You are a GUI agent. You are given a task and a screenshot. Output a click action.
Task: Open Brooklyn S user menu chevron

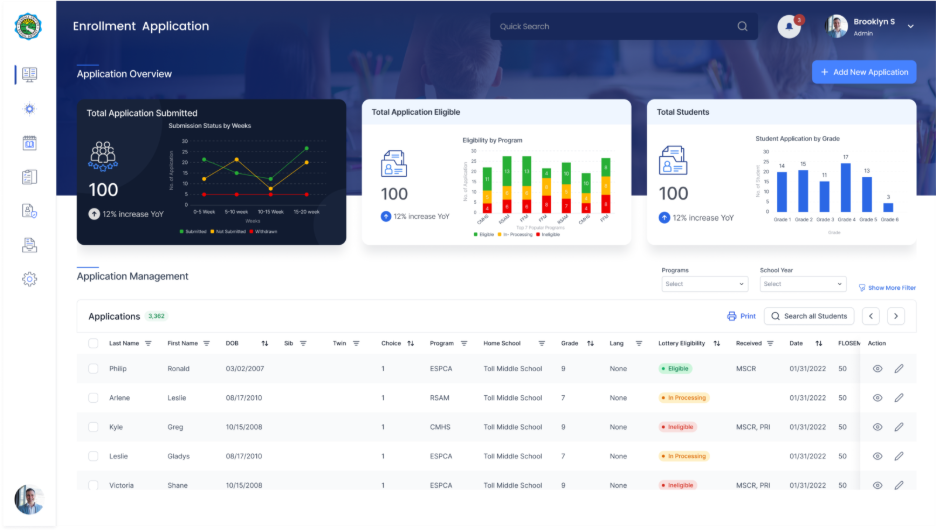click(x=910, y=27)
